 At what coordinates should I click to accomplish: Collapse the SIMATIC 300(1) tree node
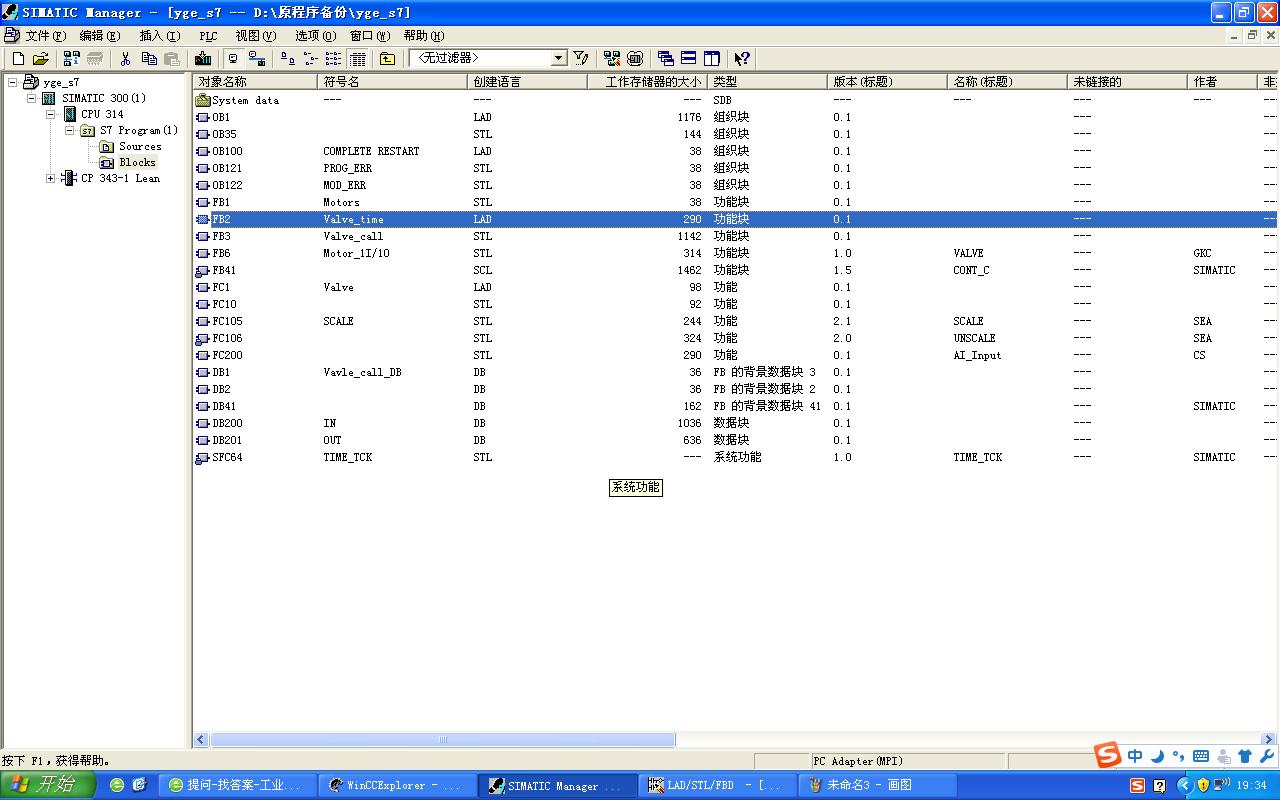click(x=32, y=98)
